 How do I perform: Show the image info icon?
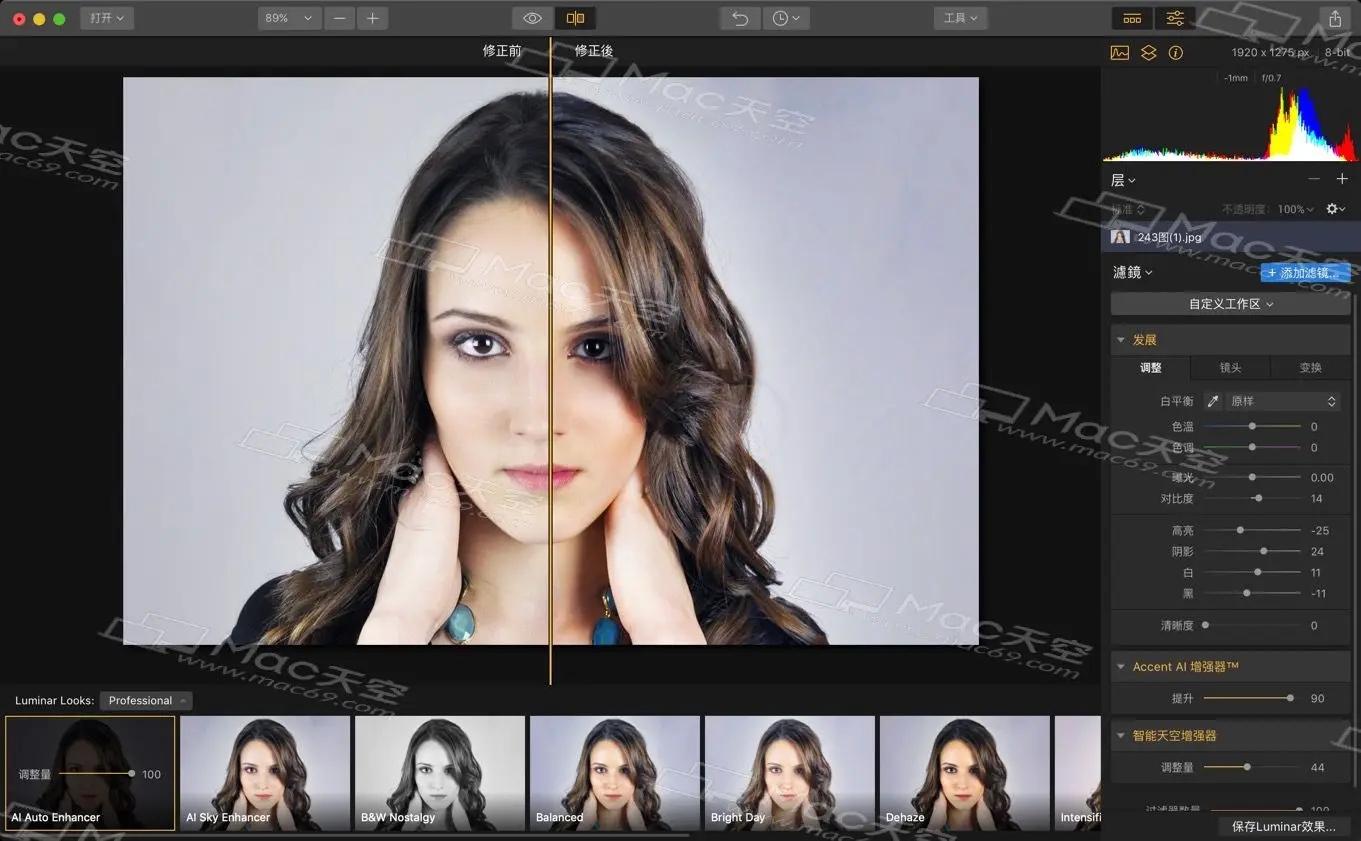[1176, 53]
